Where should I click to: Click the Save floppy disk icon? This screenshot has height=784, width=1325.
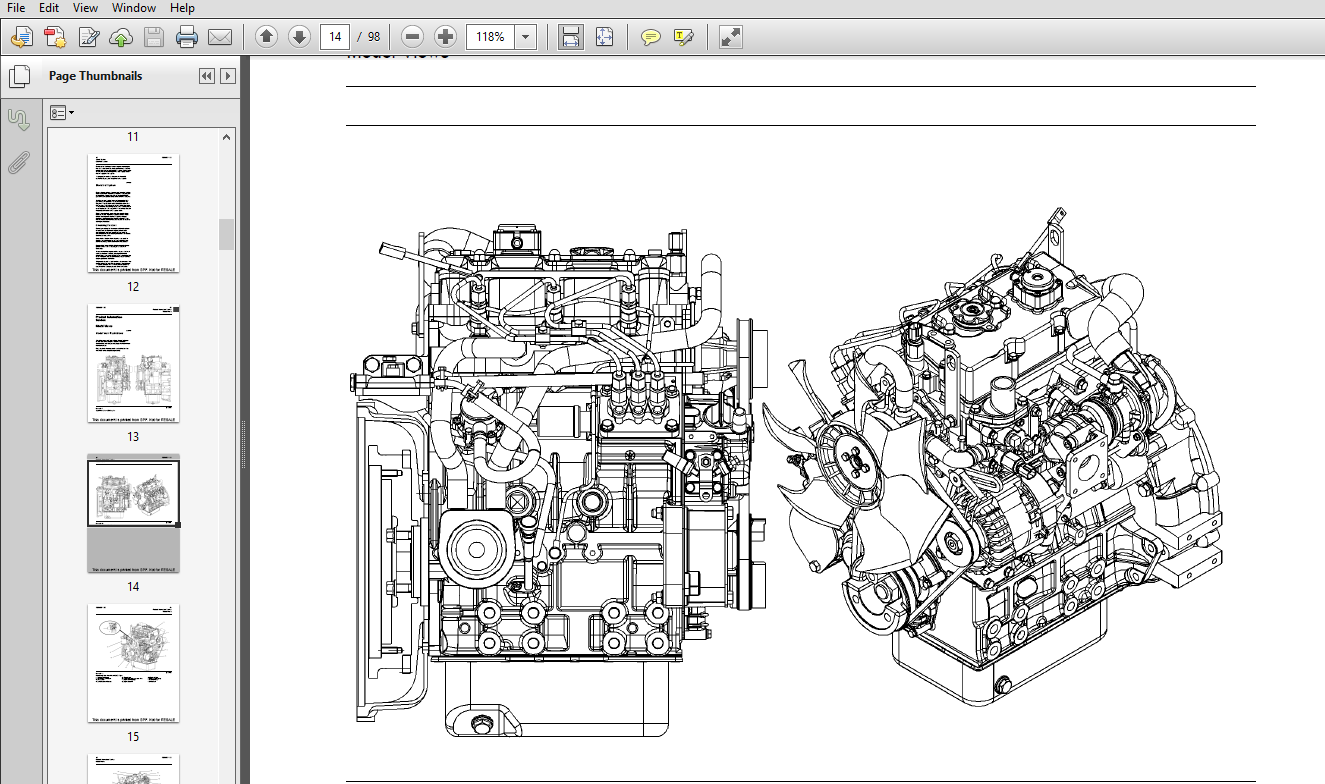click(154, 38)
